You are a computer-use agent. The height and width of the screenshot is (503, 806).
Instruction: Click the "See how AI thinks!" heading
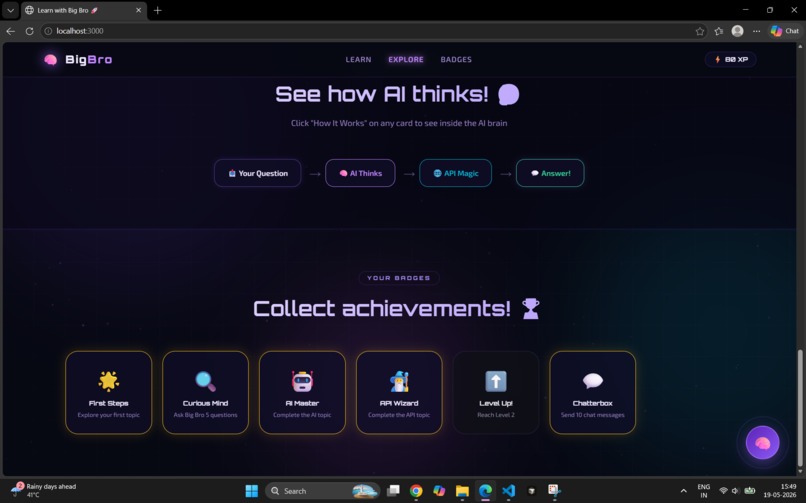pyautogui.click(x=382, y=95)
